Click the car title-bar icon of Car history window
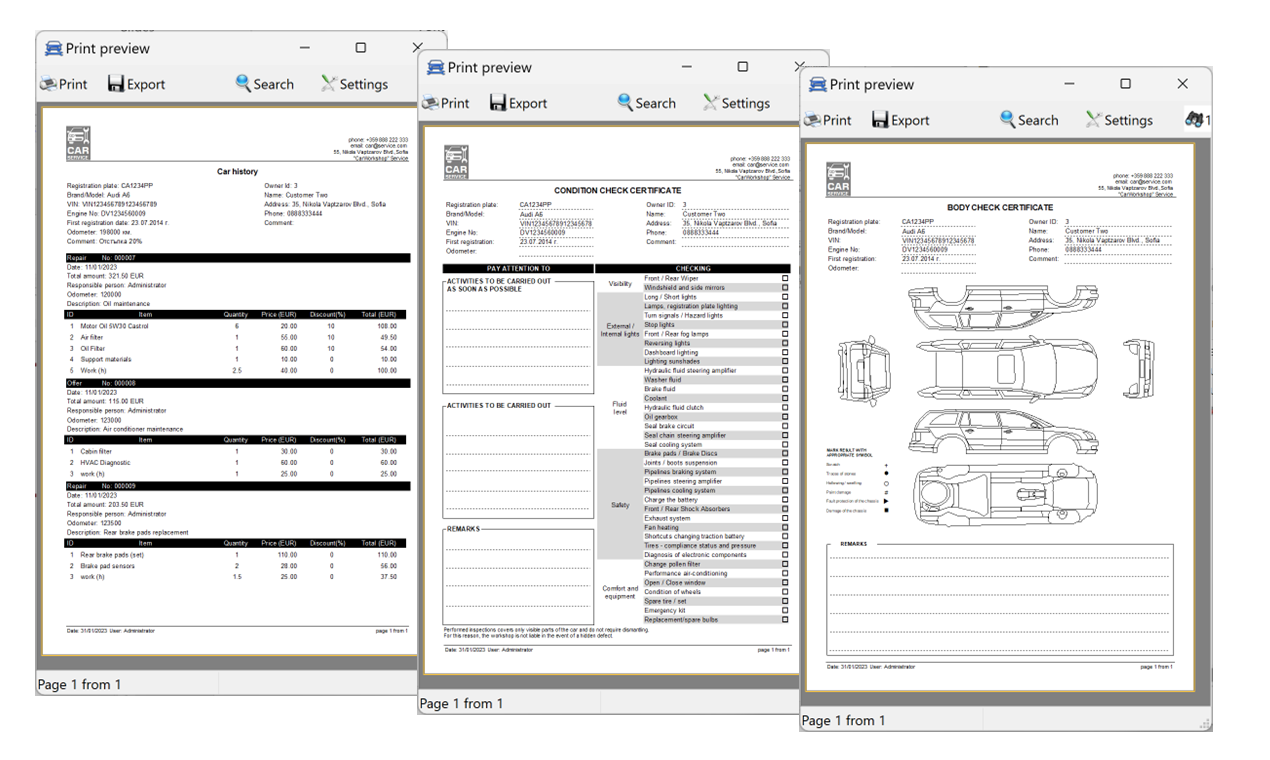This screenshot has width=1270, height=760. coord(53,48)
